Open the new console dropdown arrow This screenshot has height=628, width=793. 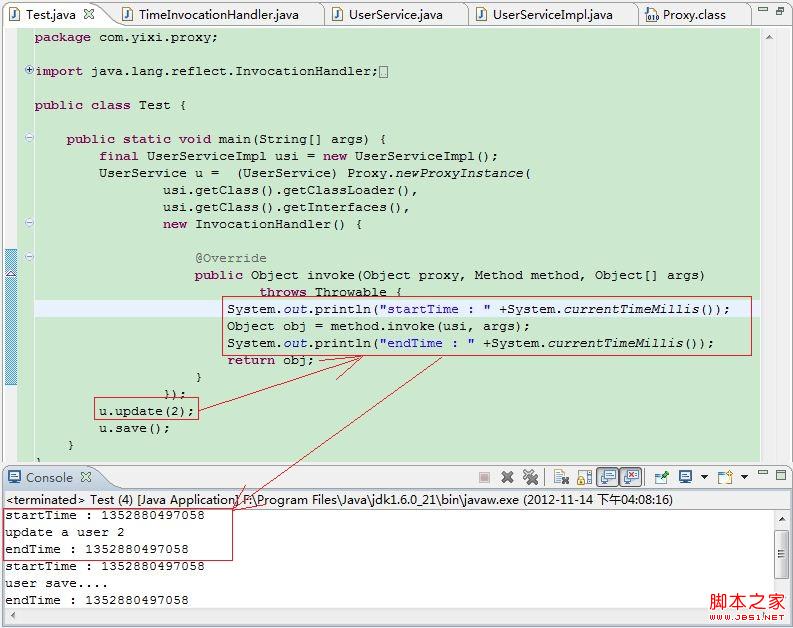click(744, 477)
